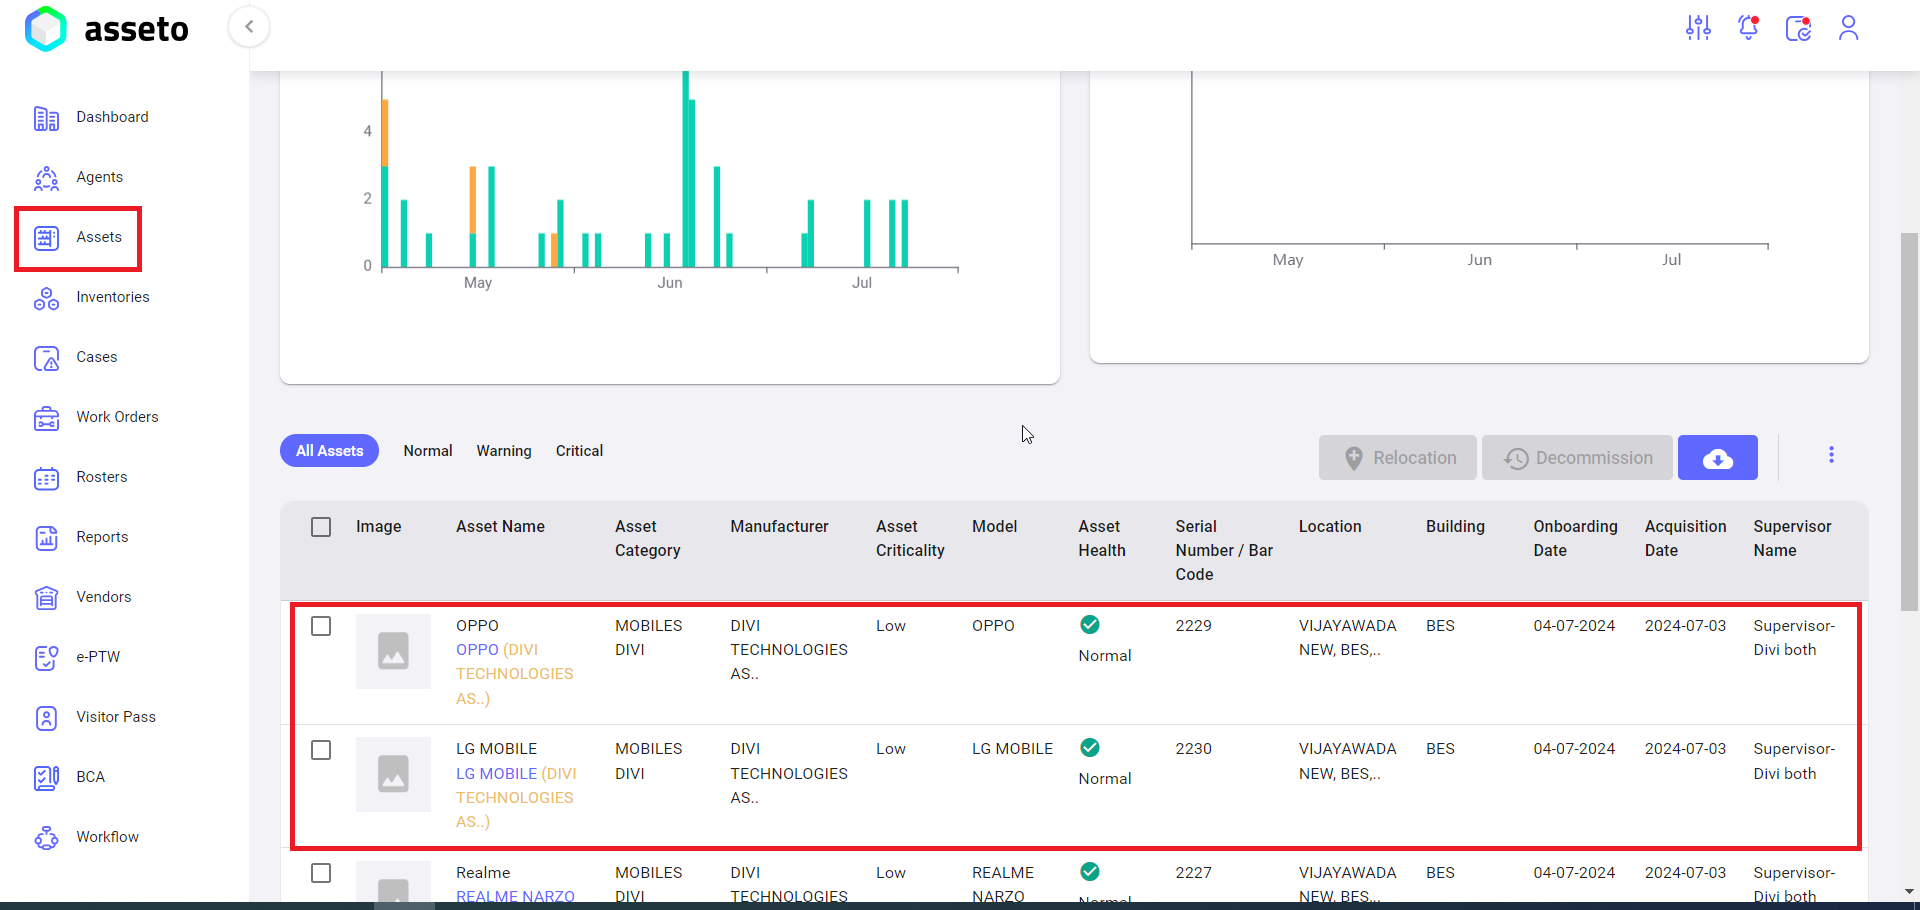Check the OPPO asset row checkbox
The image size is (1920, 910).
click(321, 626)
